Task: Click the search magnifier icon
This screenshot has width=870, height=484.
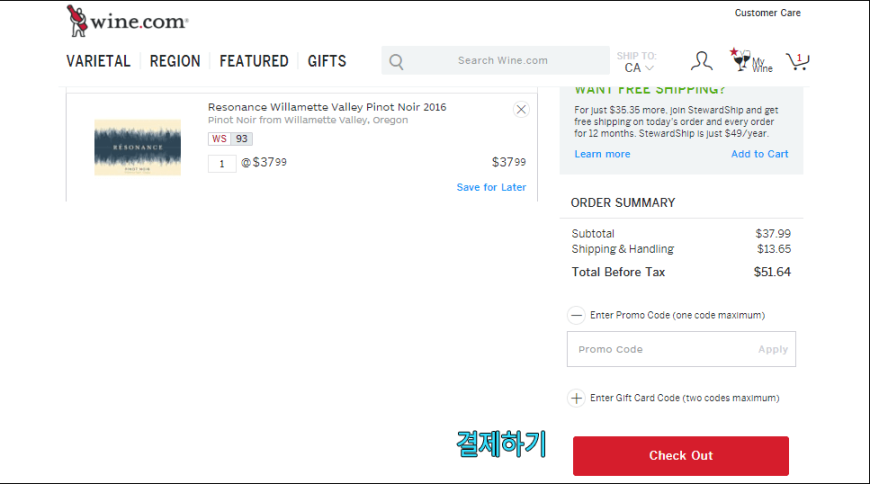Action: click(x=396, y=61)
